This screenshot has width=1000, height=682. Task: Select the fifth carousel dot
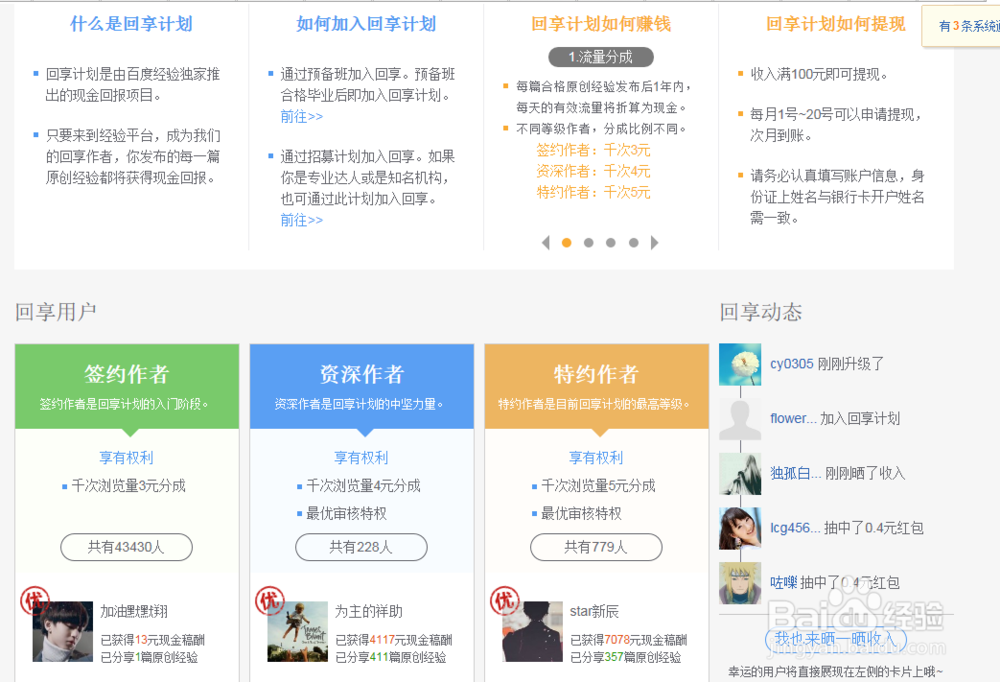633,242
